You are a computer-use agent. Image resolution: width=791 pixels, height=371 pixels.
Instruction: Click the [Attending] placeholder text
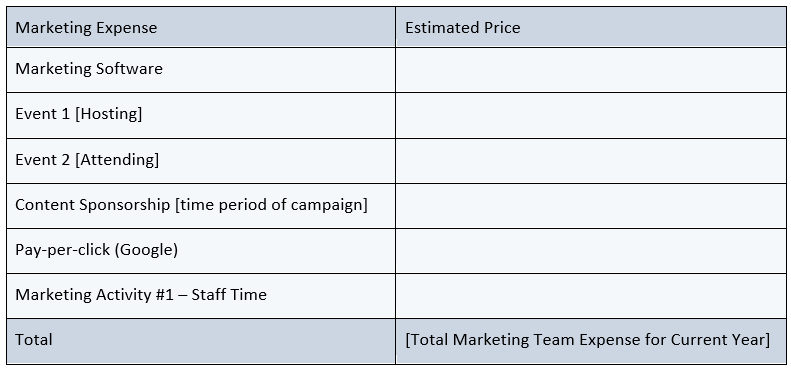point(117,160)
